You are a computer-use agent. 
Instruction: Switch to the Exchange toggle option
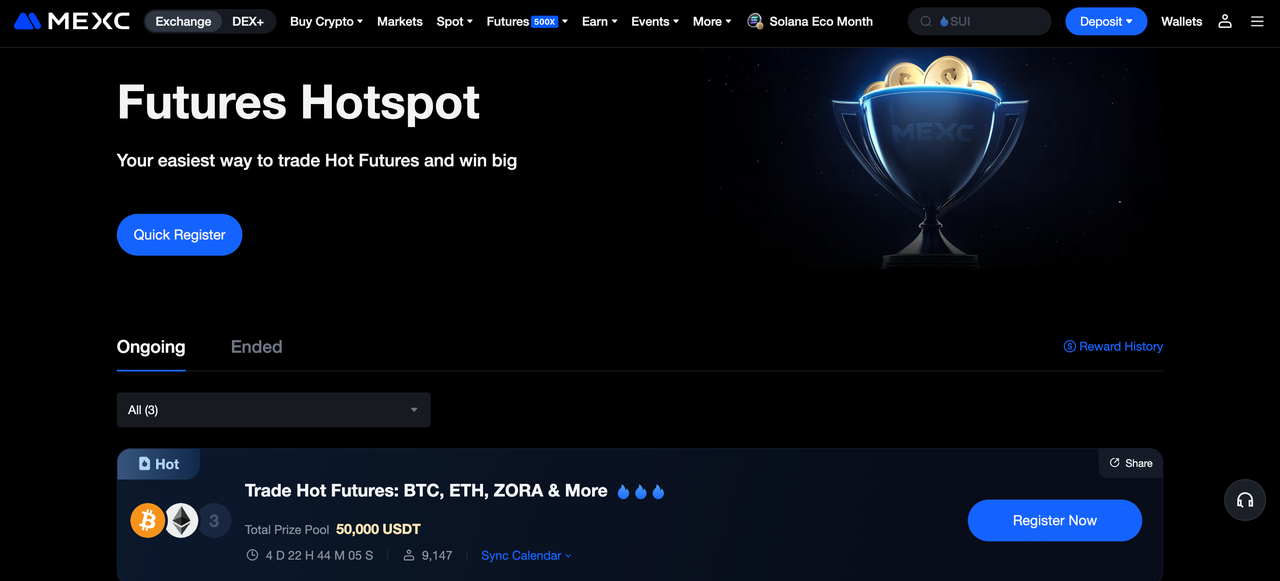tap(184, 21)
